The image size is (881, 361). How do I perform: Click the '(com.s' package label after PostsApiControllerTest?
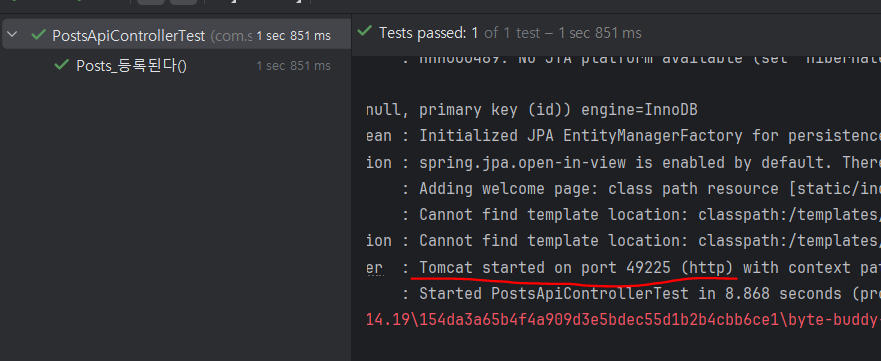(x=231, y=36)
